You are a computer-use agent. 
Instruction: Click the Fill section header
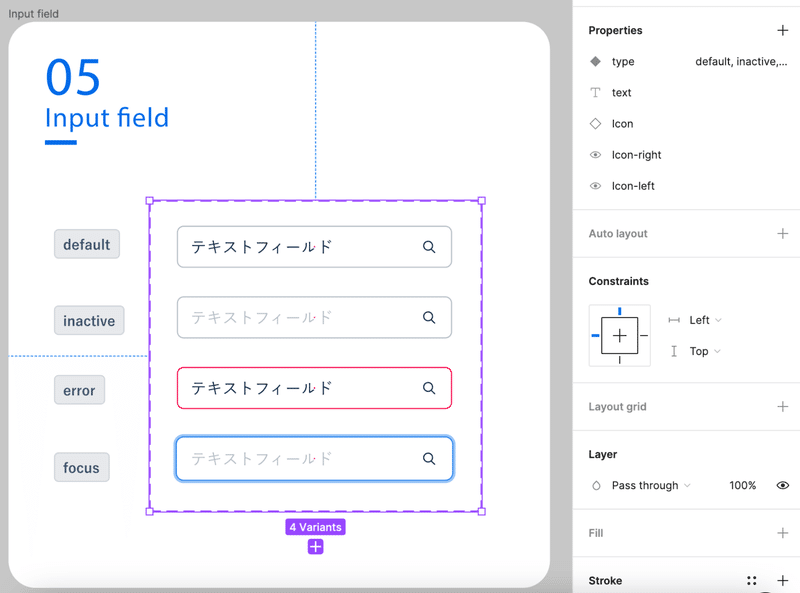pos(595,533)
